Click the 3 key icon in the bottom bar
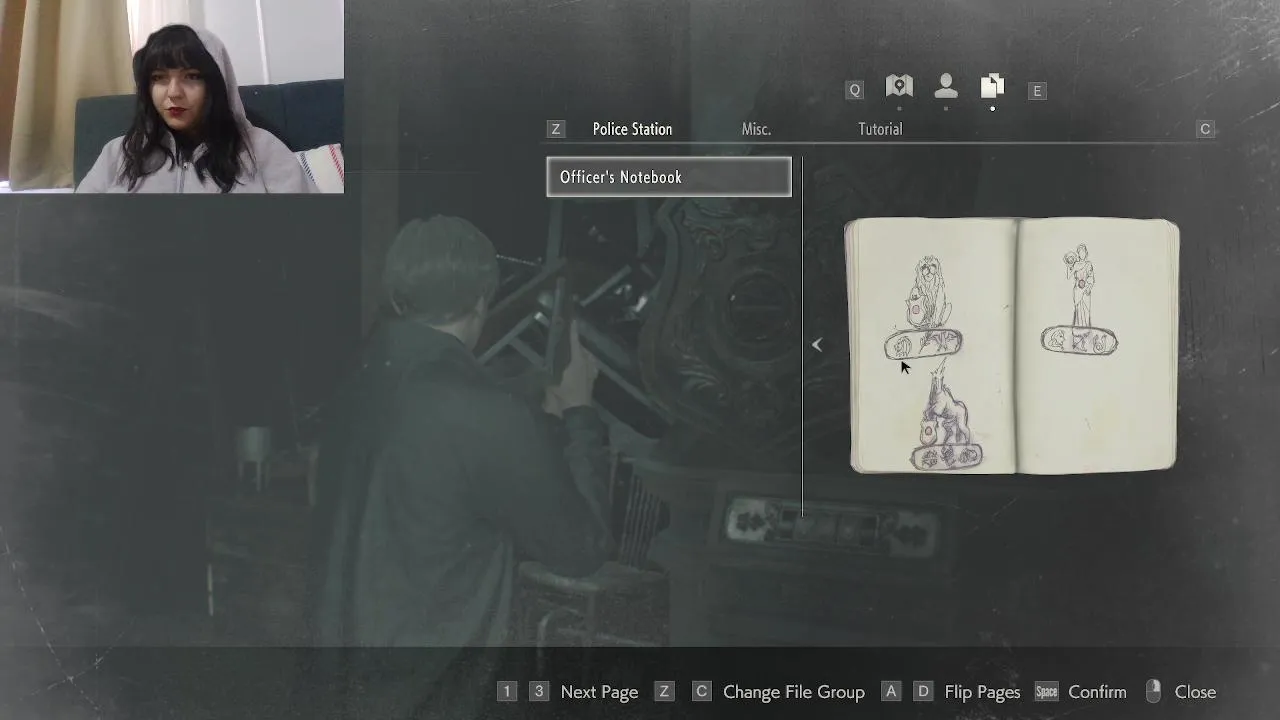Screen dimensions: 1280x720 point(539,692)
